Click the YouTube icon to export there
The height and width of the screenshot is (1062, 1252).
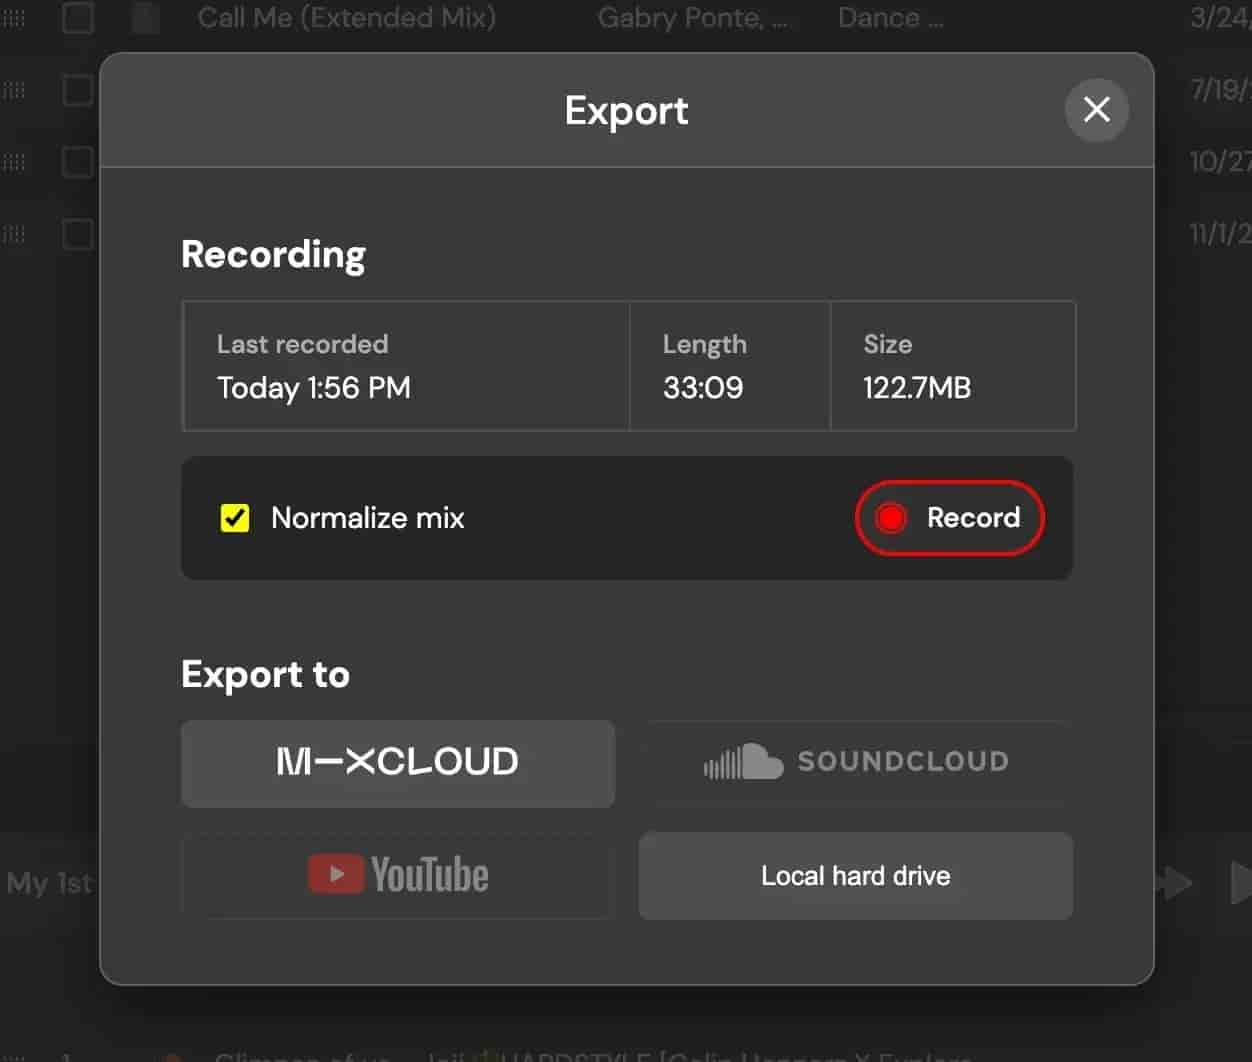(337, 874)
